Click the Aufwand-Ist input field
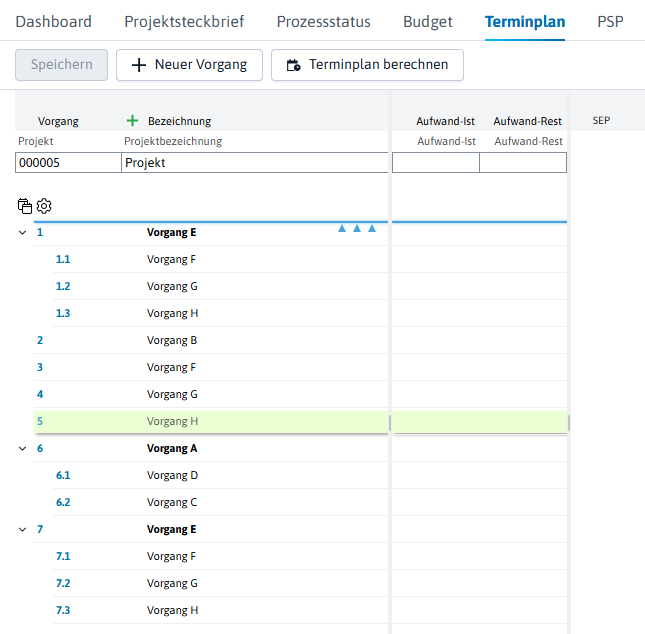The width and height of the screenshot is (645, 634). 436,163
